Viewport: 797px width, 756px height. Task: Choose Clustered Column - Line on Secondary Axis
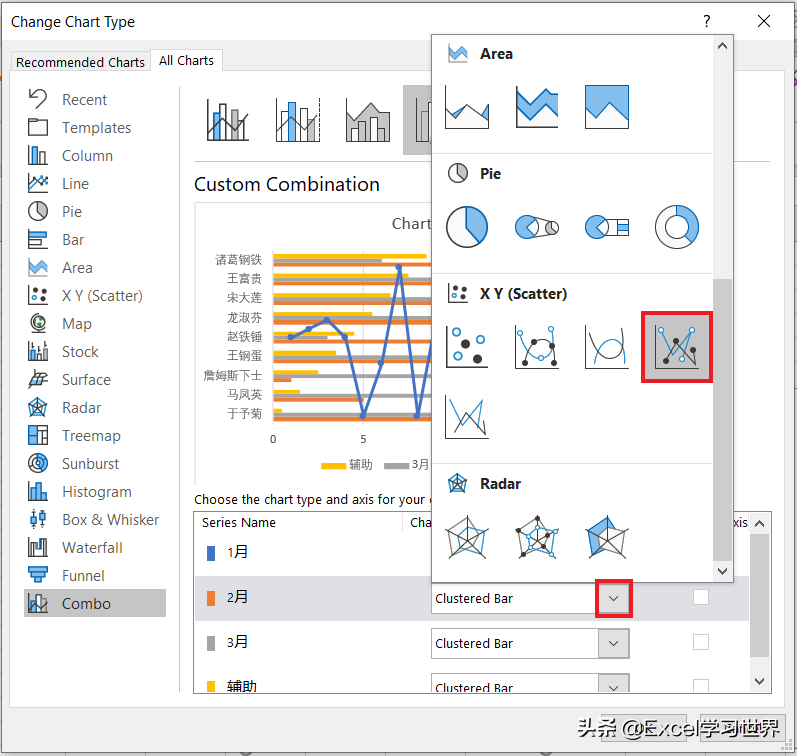coord(298,120)
